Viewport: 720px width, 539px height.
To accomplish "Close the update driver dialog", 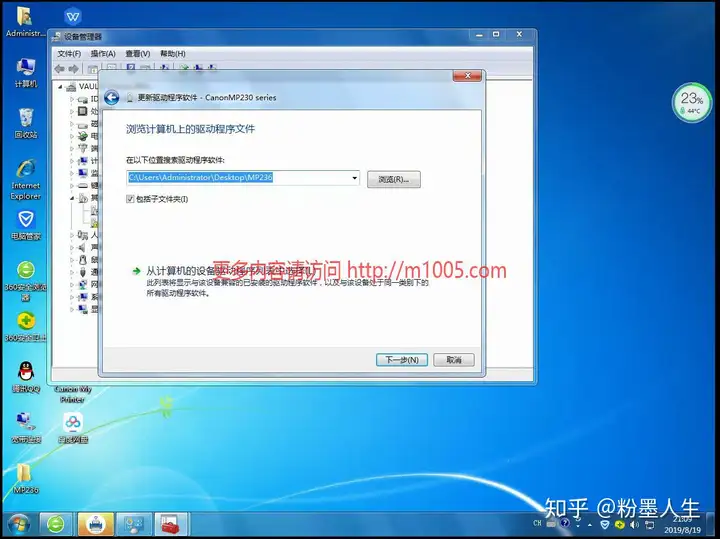I will [x=467, y=76].
